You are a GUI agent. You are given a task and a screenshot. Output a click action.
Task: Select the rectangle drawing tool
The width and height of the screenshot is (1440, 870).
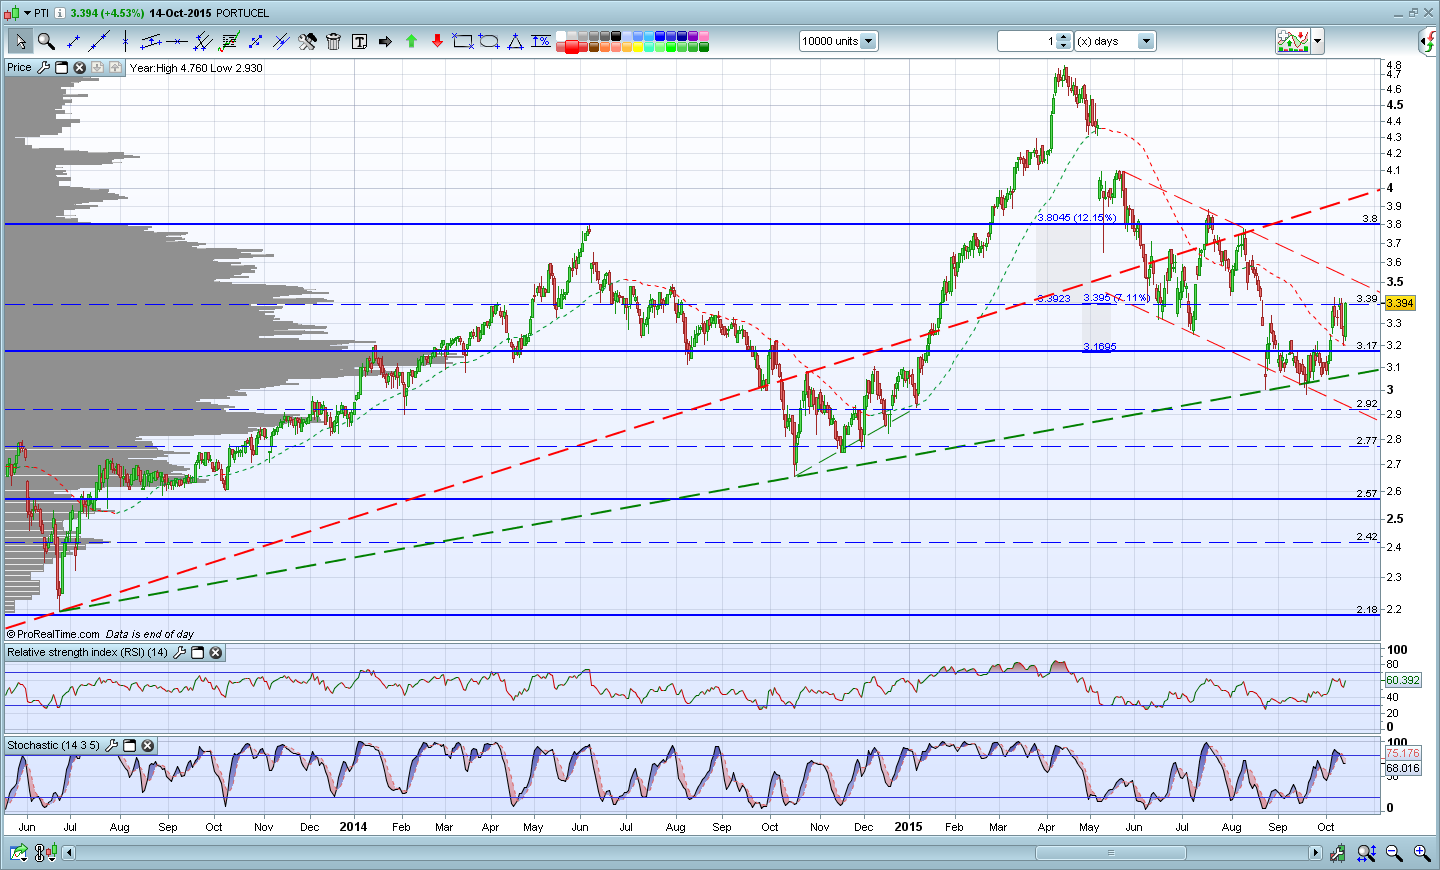[463, 41]
